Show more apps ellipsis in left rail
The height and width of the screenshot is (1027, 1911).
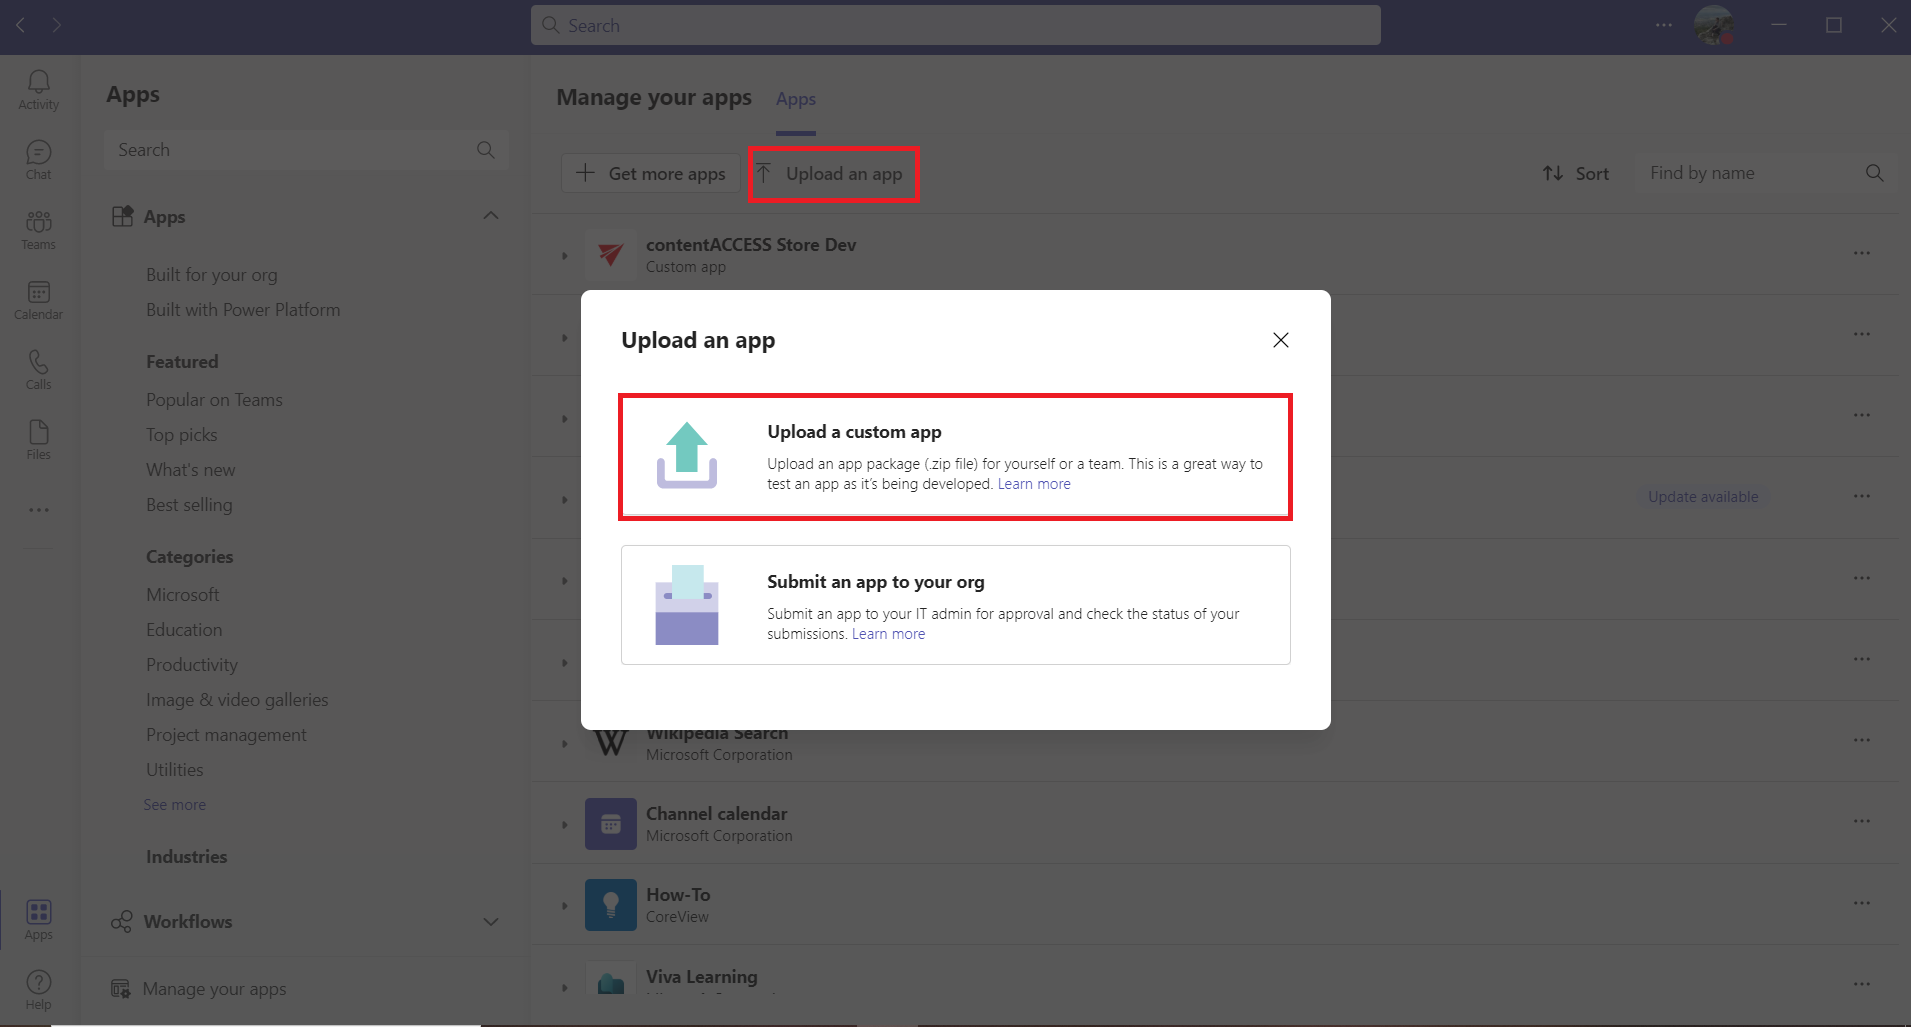pos(39,510)
